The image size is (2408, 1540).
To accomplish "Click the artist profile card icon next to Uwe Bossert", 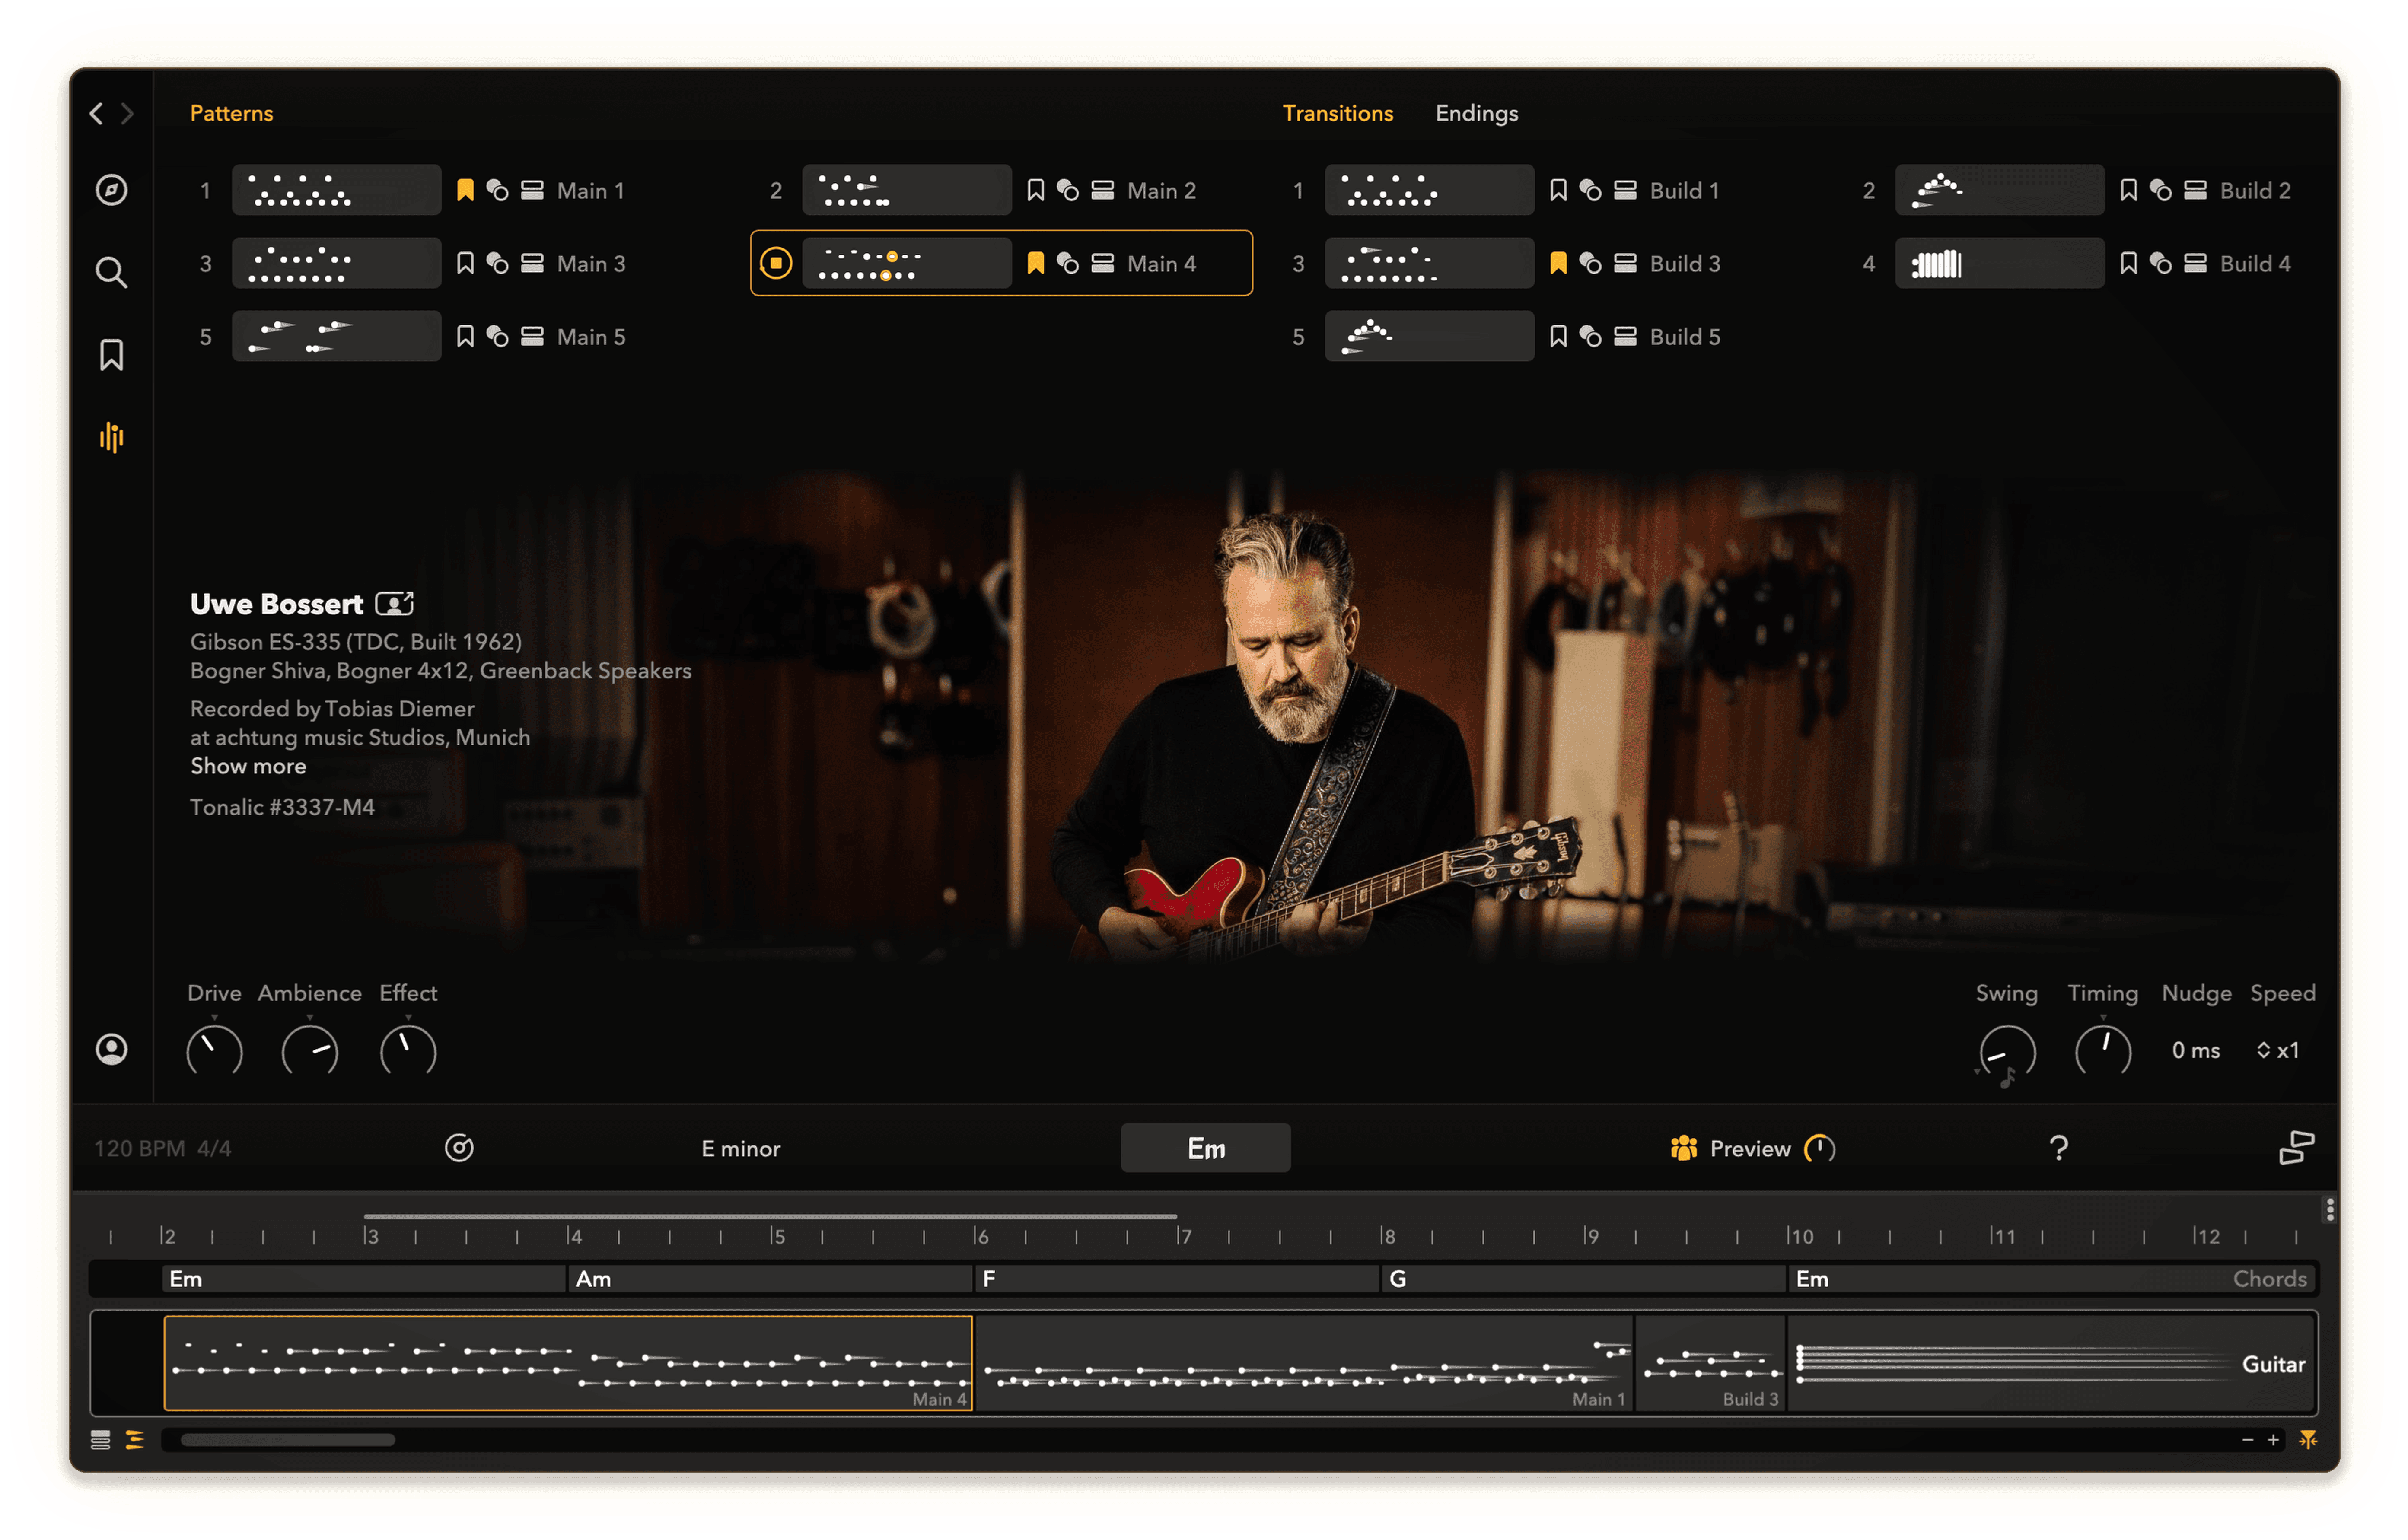I will 394,604.
